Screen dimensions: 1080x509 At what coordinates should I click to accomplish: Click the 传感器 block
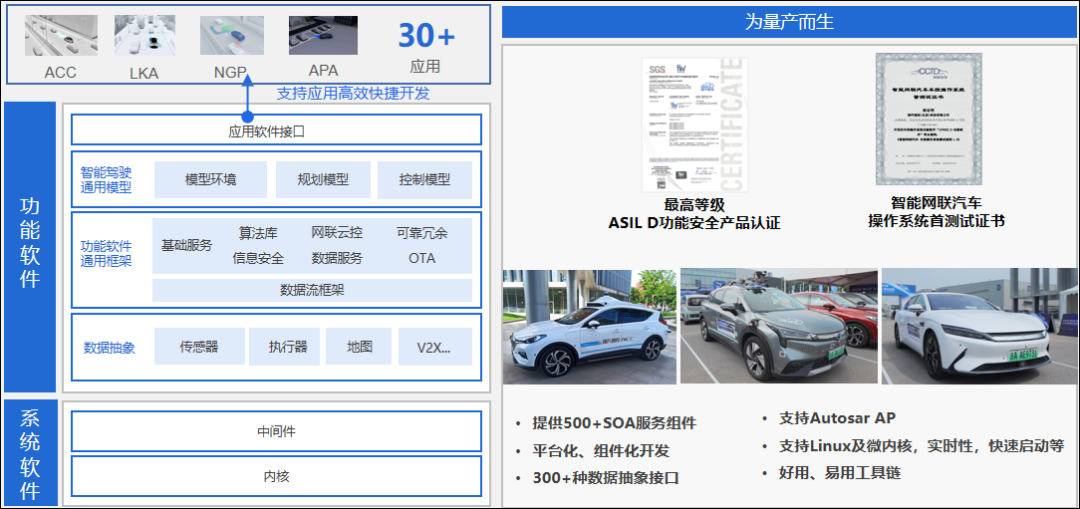pyautogui.click(x=199, y=347)
